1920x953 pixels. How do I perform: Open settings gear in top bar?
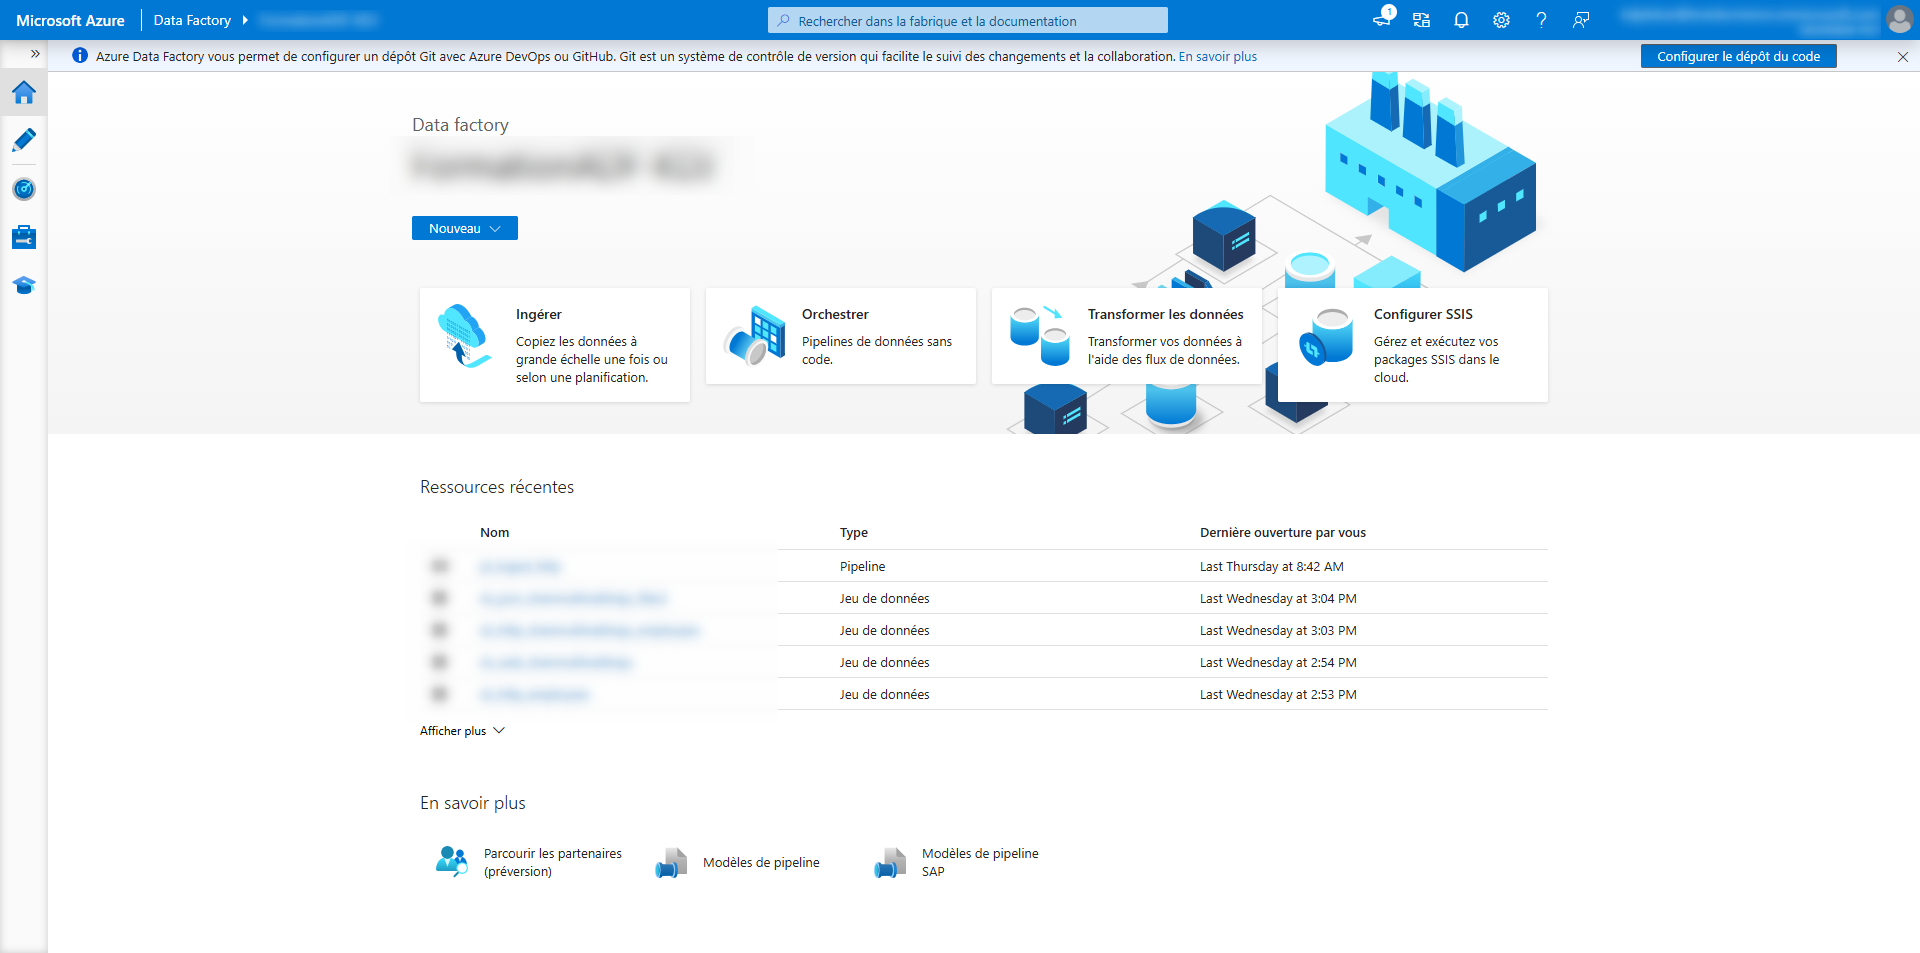tap(1501, 20)
